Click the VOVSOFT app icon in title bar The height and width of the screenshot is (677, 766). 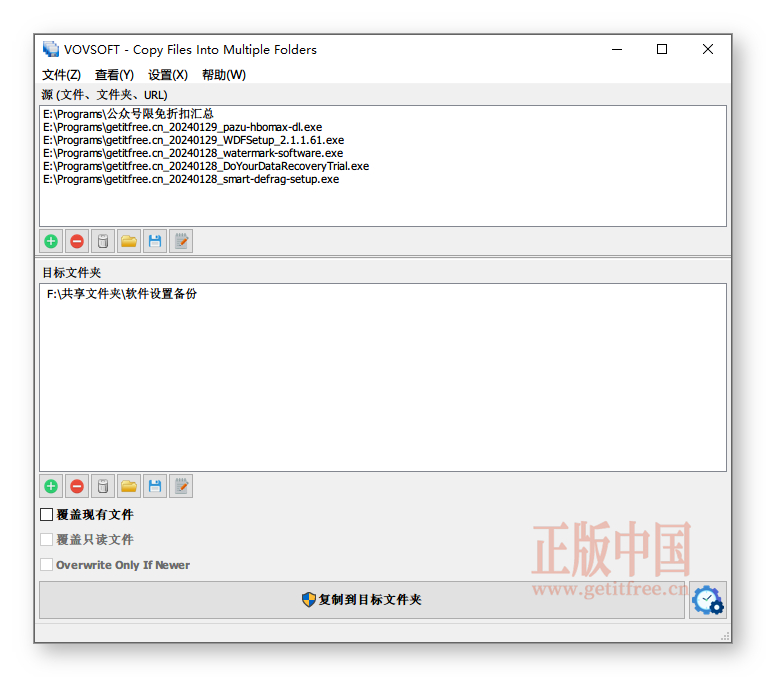(50, 49)
